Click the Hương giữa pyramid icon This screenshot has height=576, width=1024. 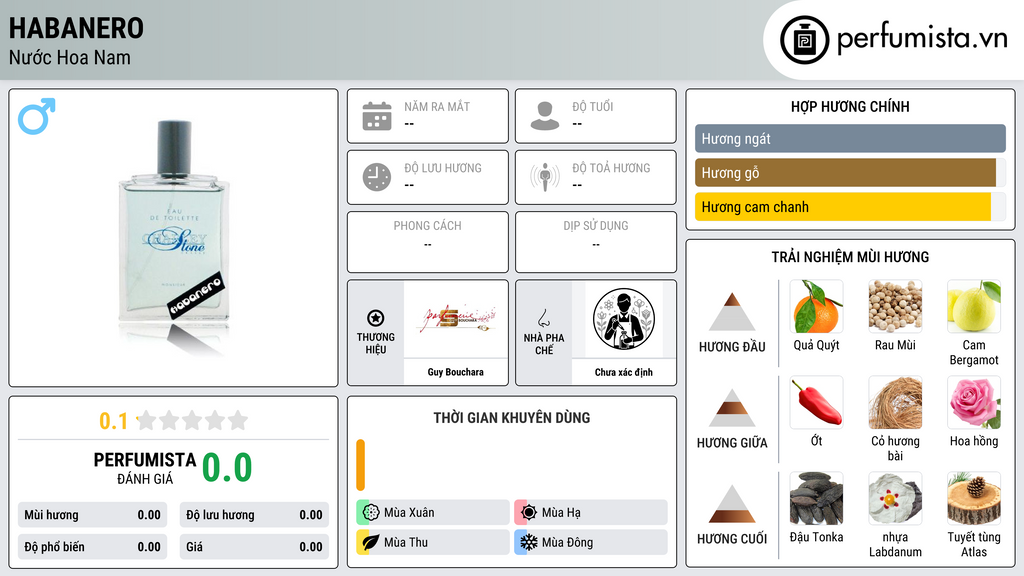tap(732, 408)
